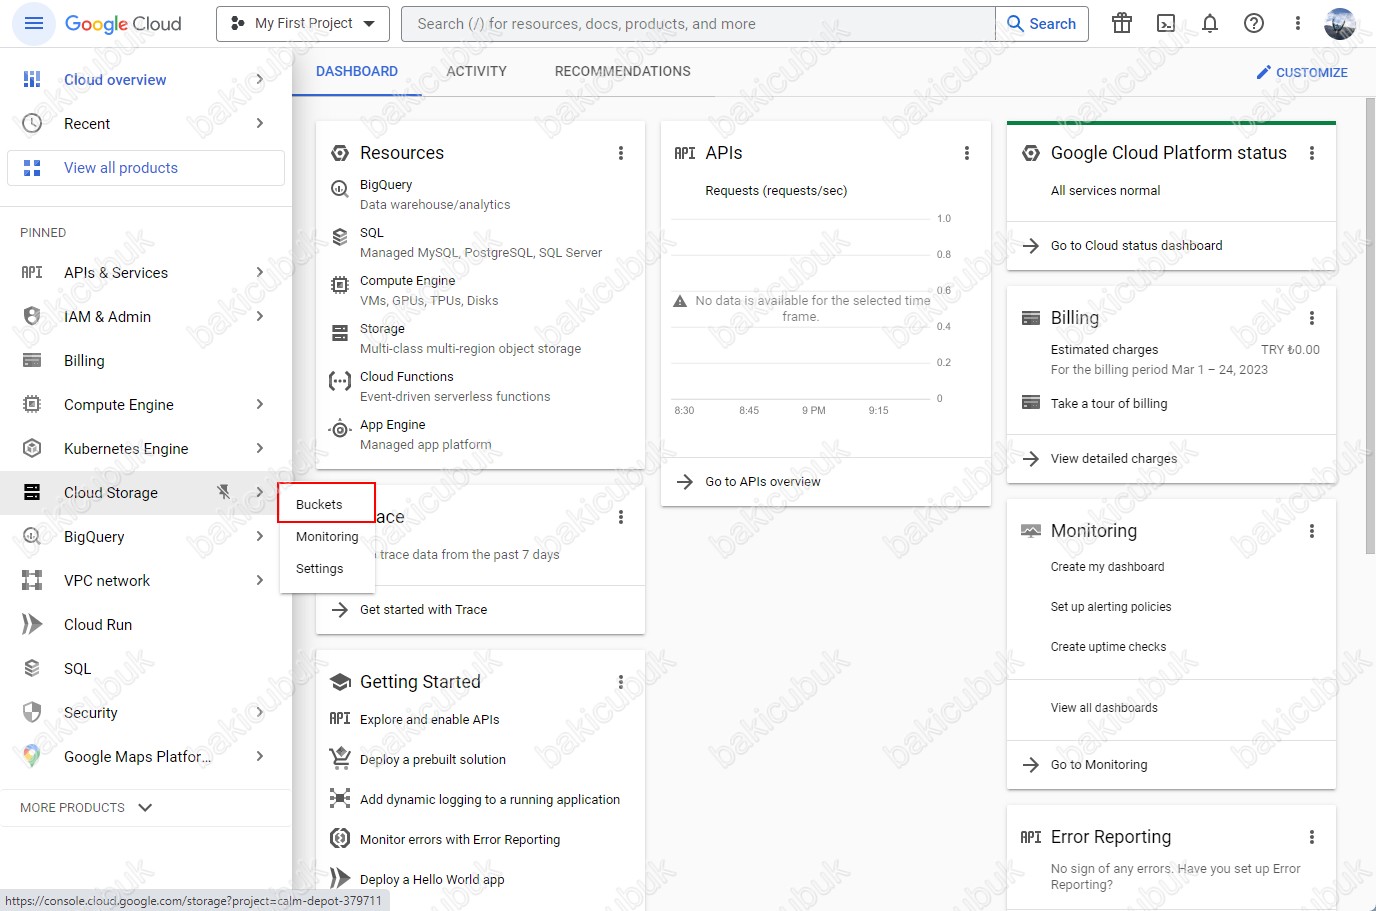Open APIs card three-dot menu
1376x911 pixels.
click(967, 153)
